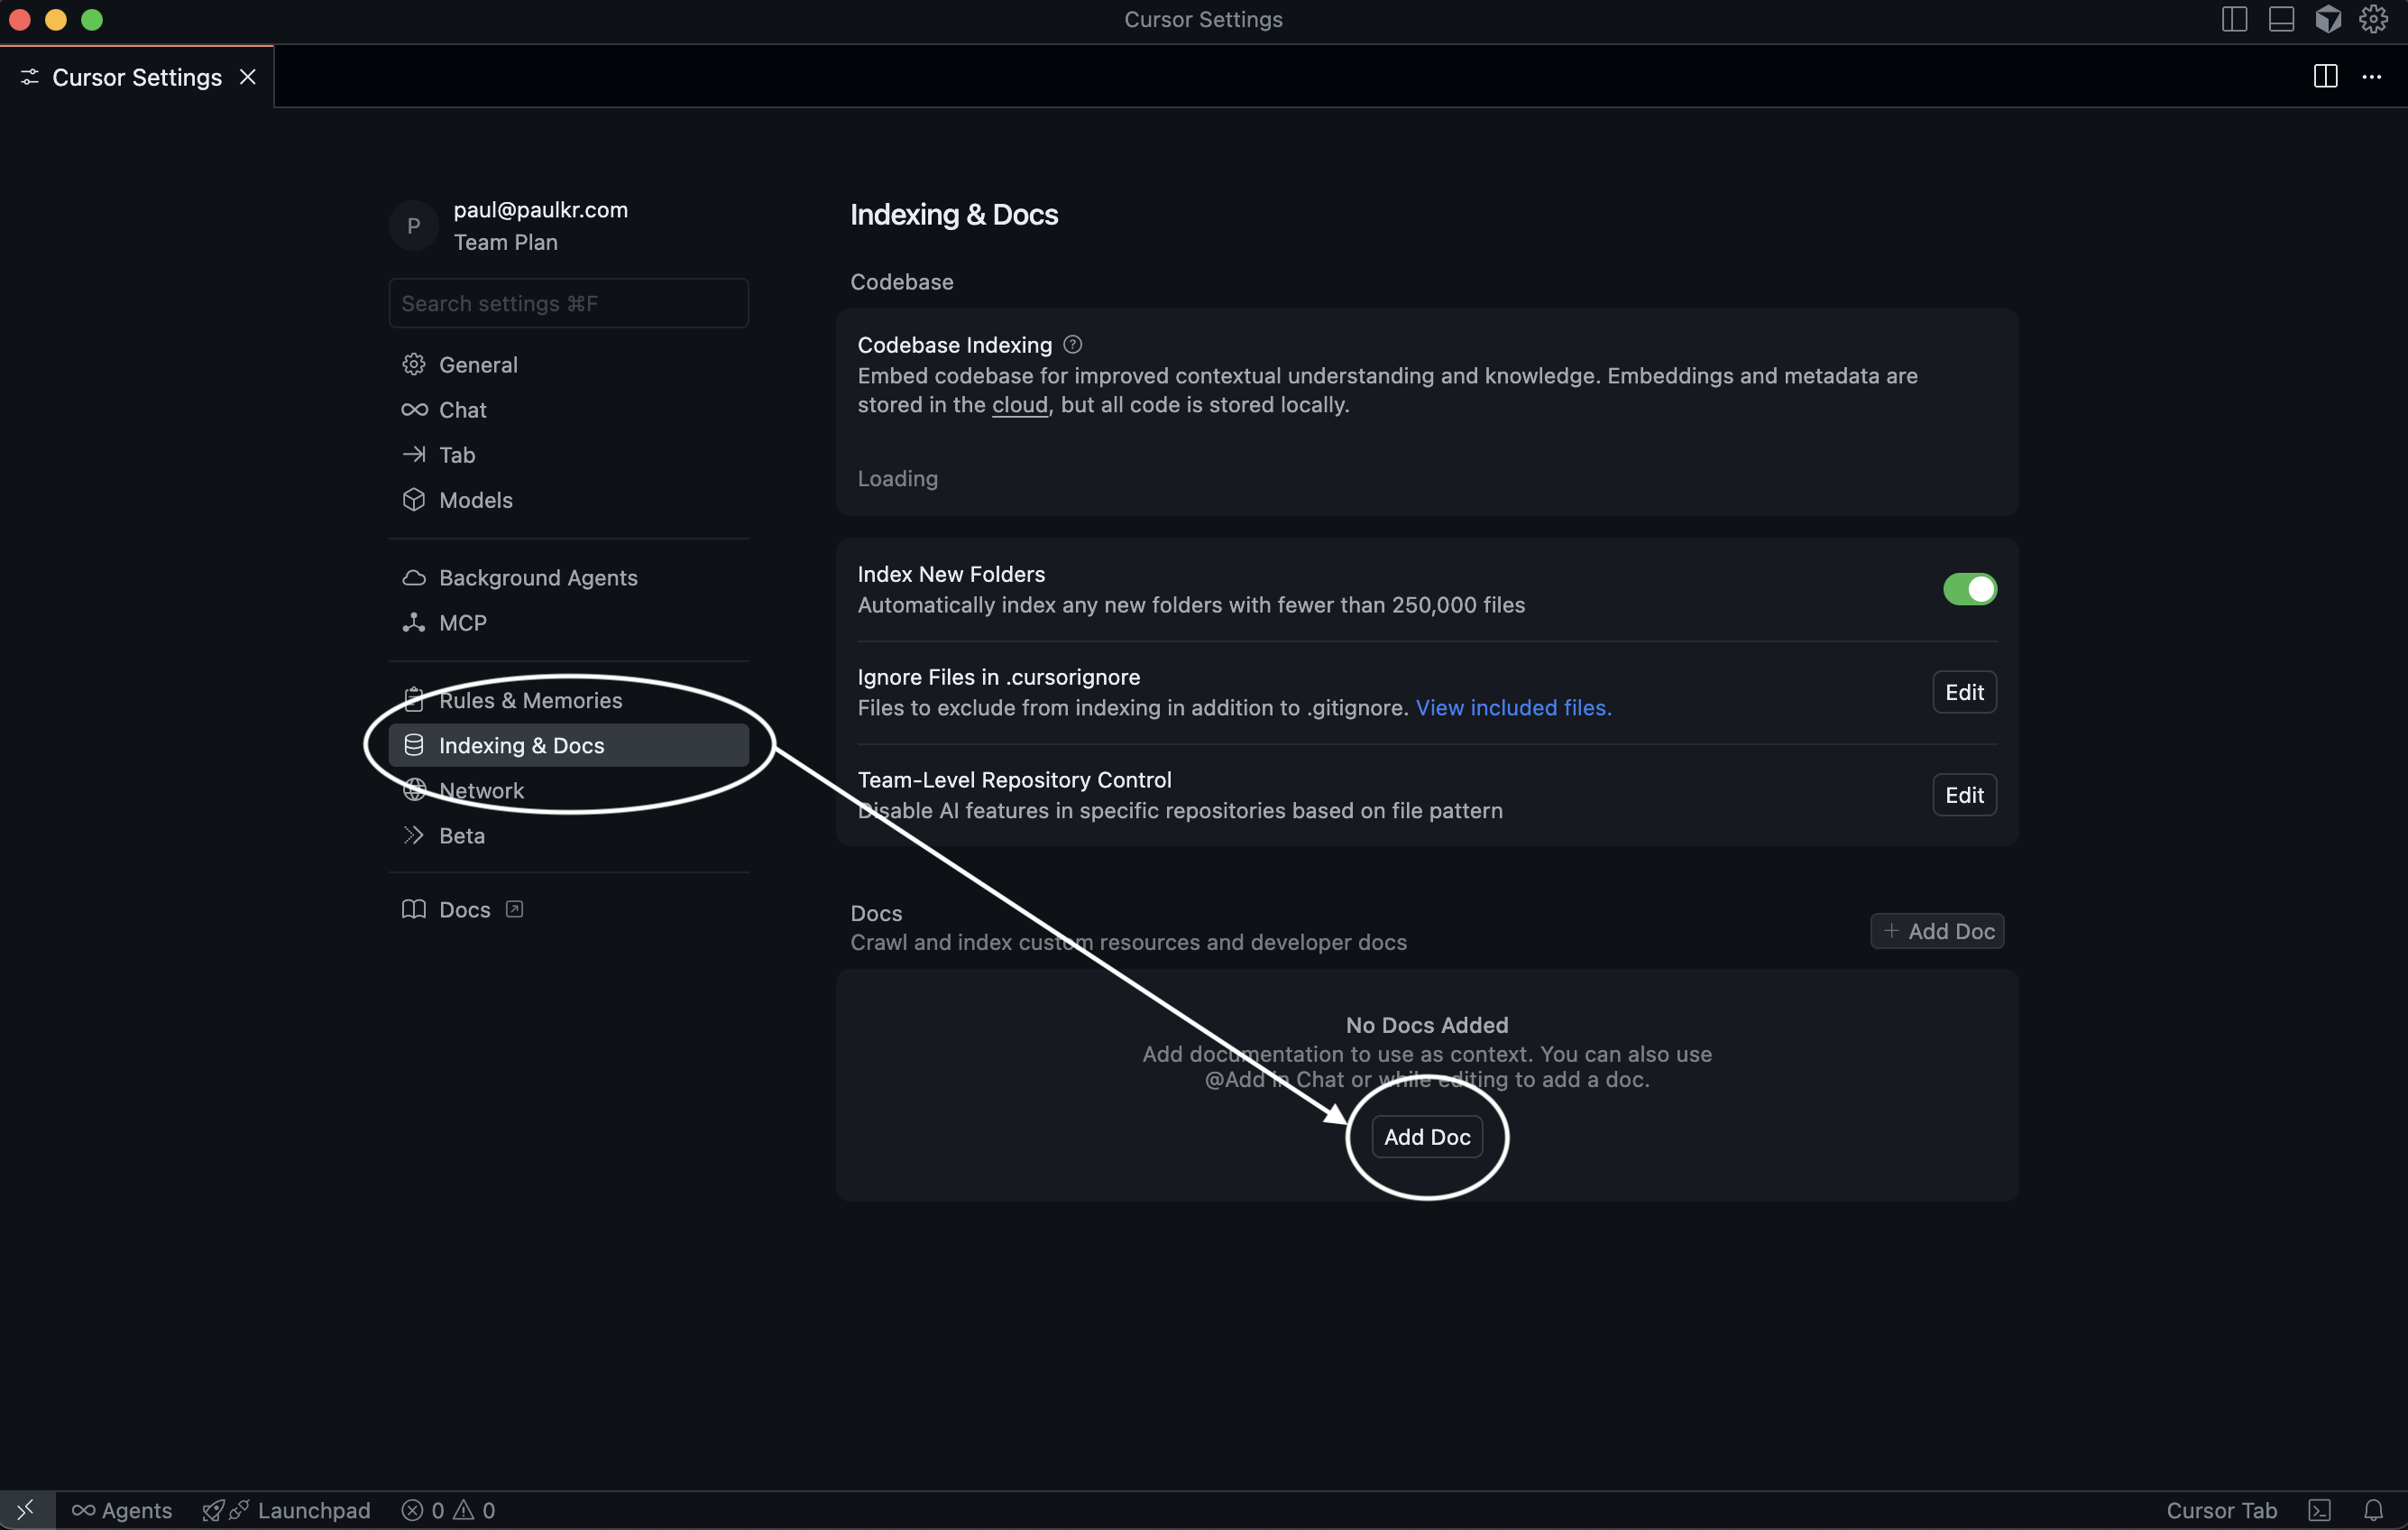This screenshot has height=1530, width=2408.
Task: Open View included files link
Action: click(1512, 707)
